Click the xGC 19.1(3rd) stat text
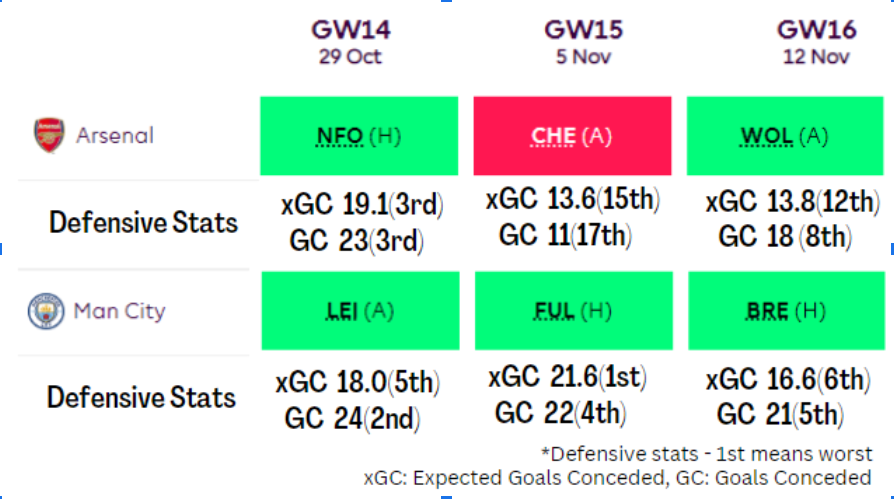The height and width of the screenshot is (499, 894). pos(362,205)
